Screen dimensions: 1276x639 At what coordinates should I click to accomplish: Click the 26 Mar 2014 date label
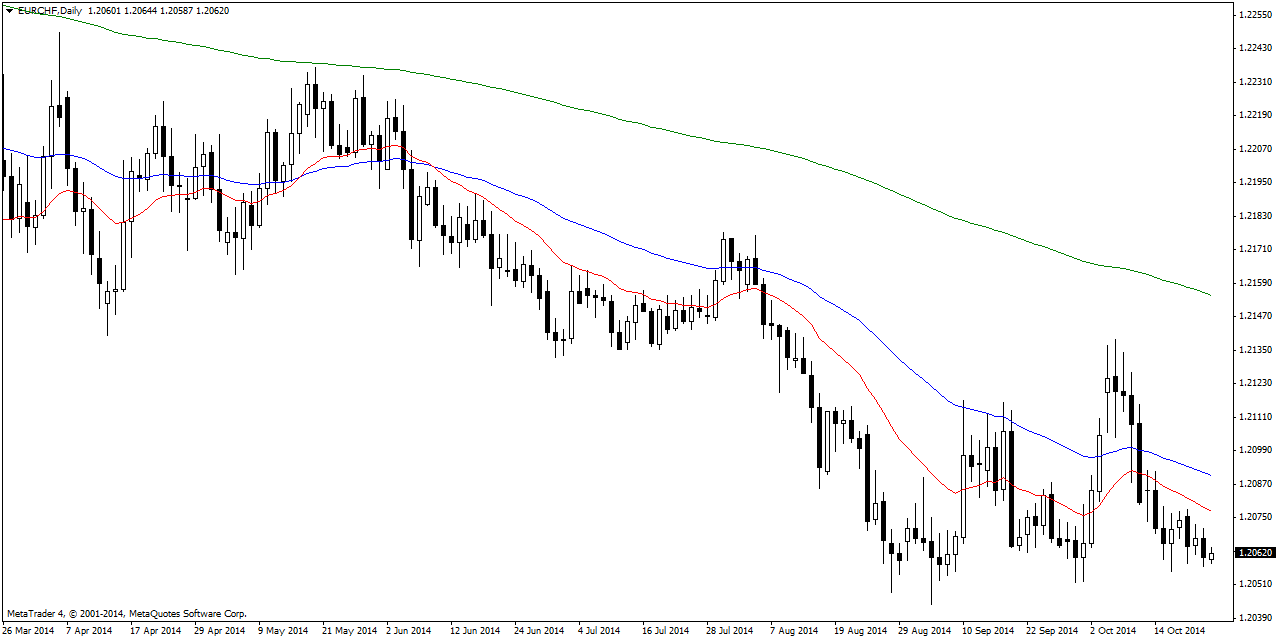click(29, 631)
